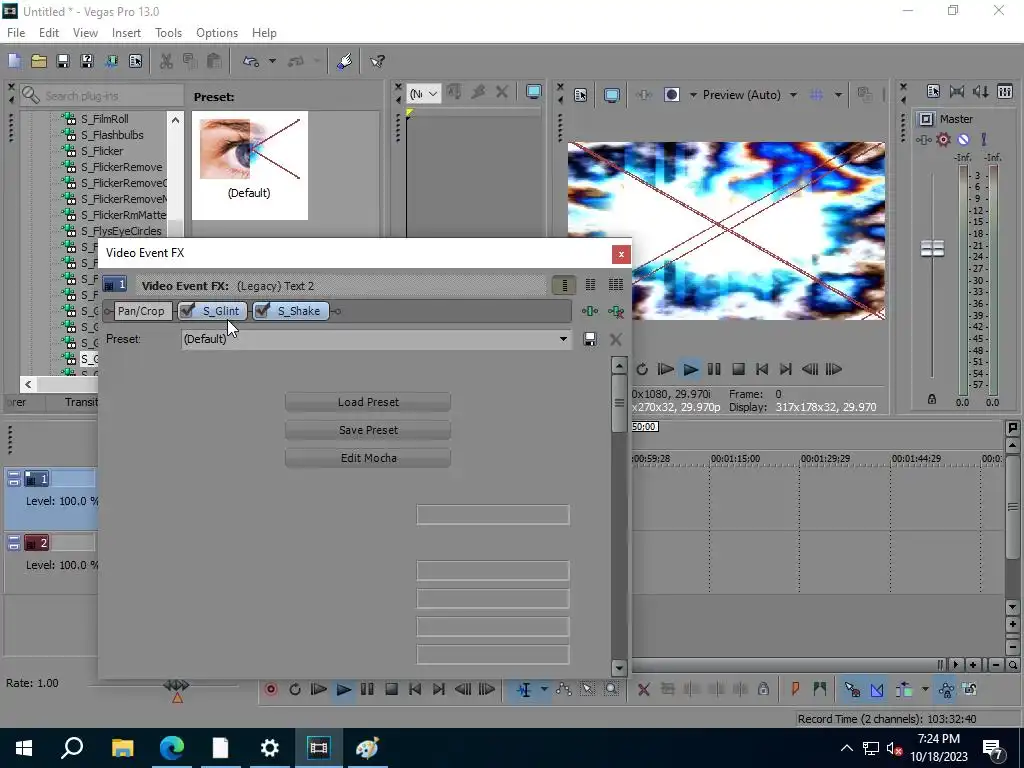Image resolution: width=1024 pixels, height=768 pixels.
Task: Open the Insert menu
Action: 126,33
